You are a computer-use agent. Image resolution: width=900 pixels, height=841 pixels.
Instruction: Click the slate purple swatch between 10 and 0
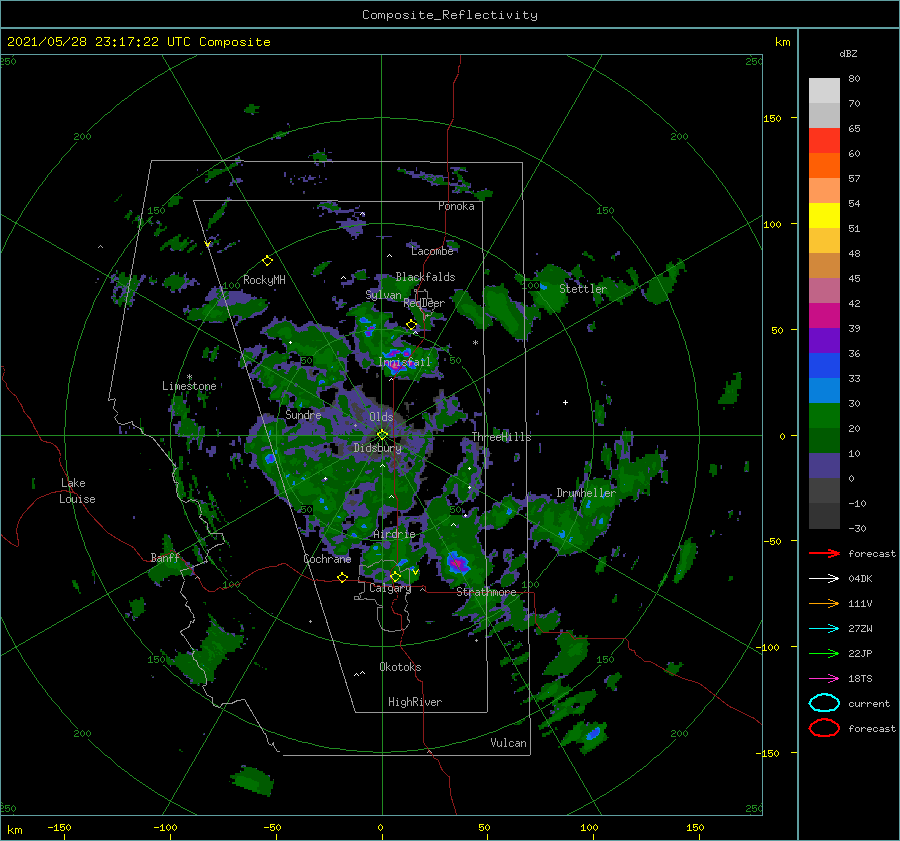click(x=824, y=465)
